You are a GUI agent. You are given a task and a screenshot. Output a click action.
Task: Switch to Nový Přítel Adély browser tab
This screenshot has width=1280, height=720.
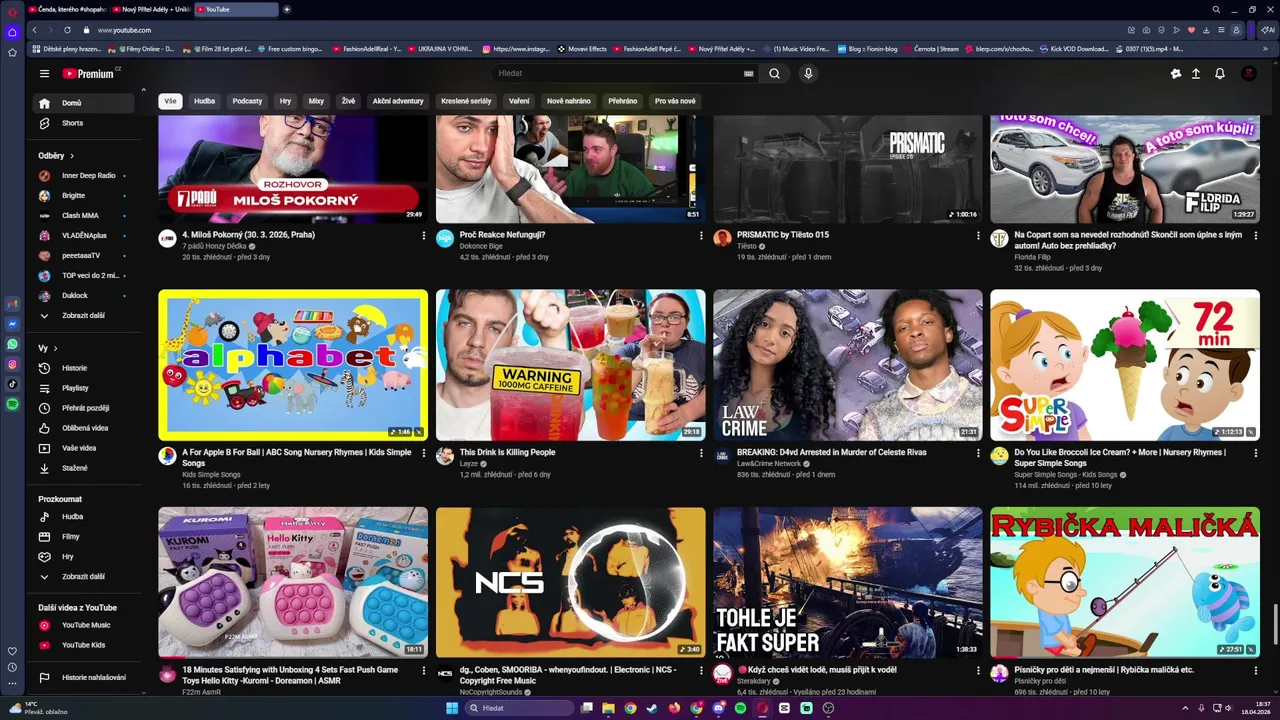tap(150, 9)
